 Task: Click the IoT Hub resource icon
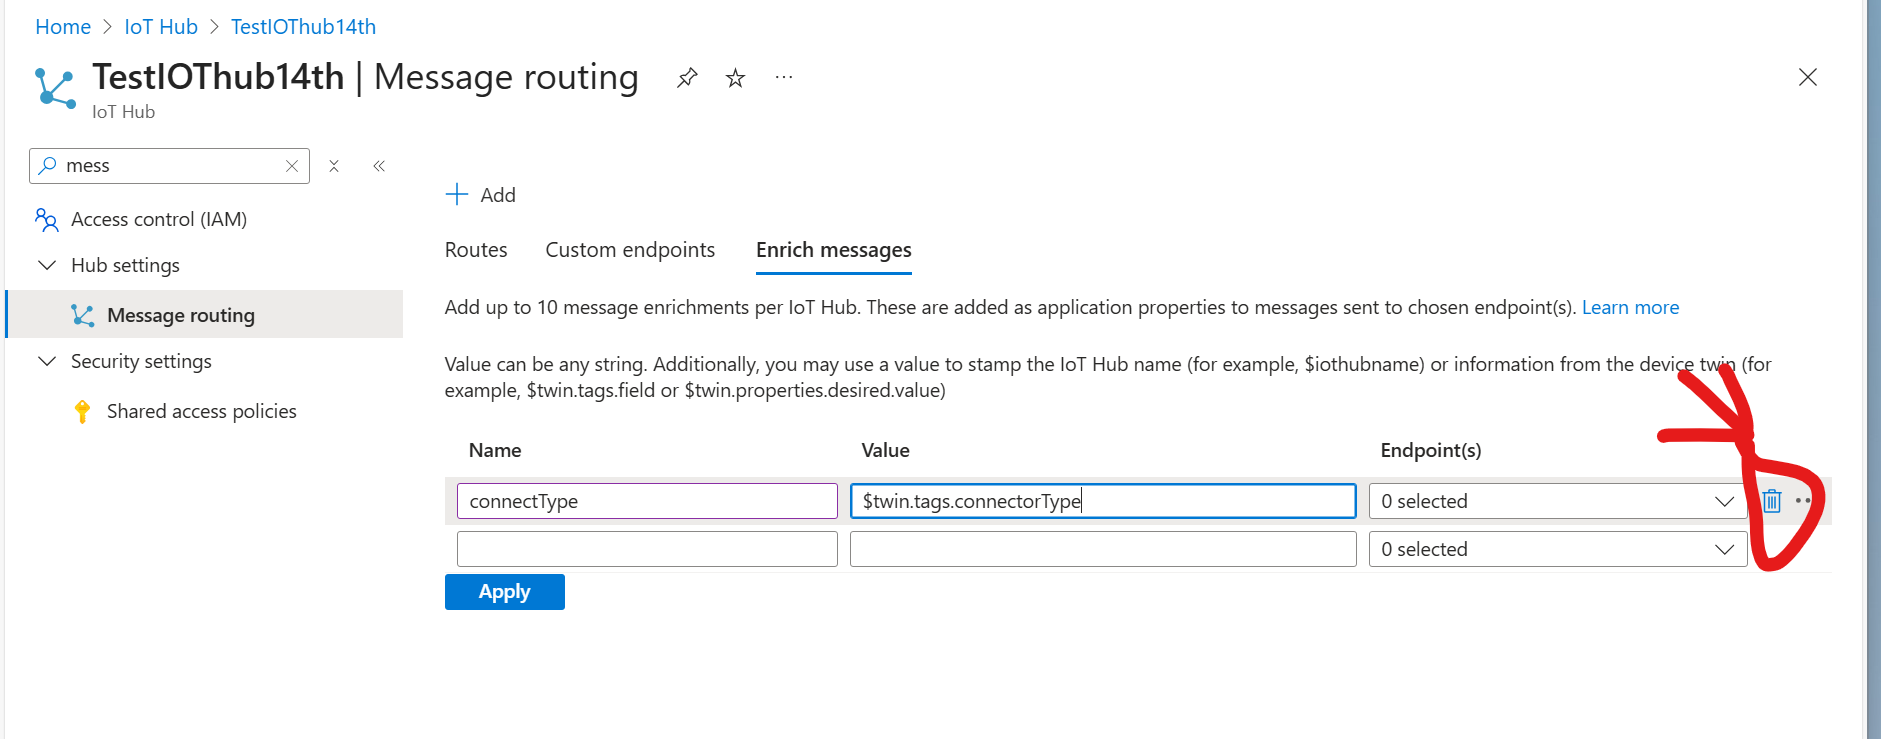point(55,88)
